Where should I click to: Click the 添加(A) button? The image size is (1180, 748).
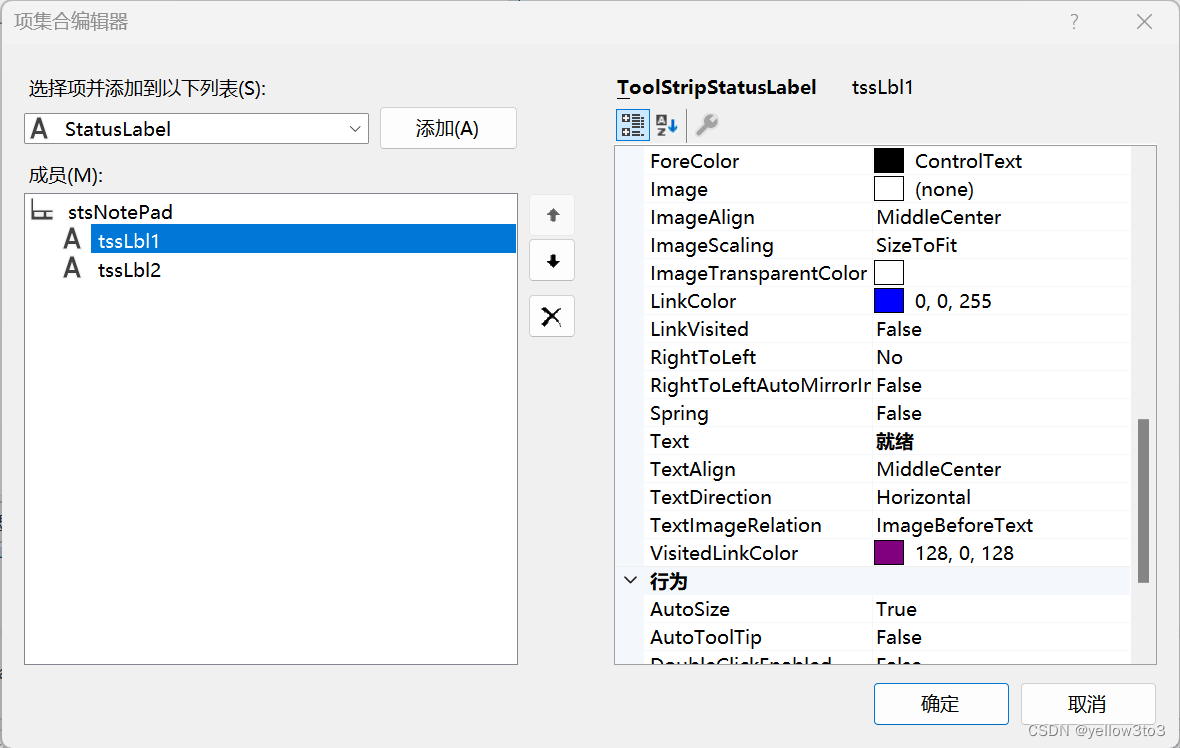click(448, 128)
